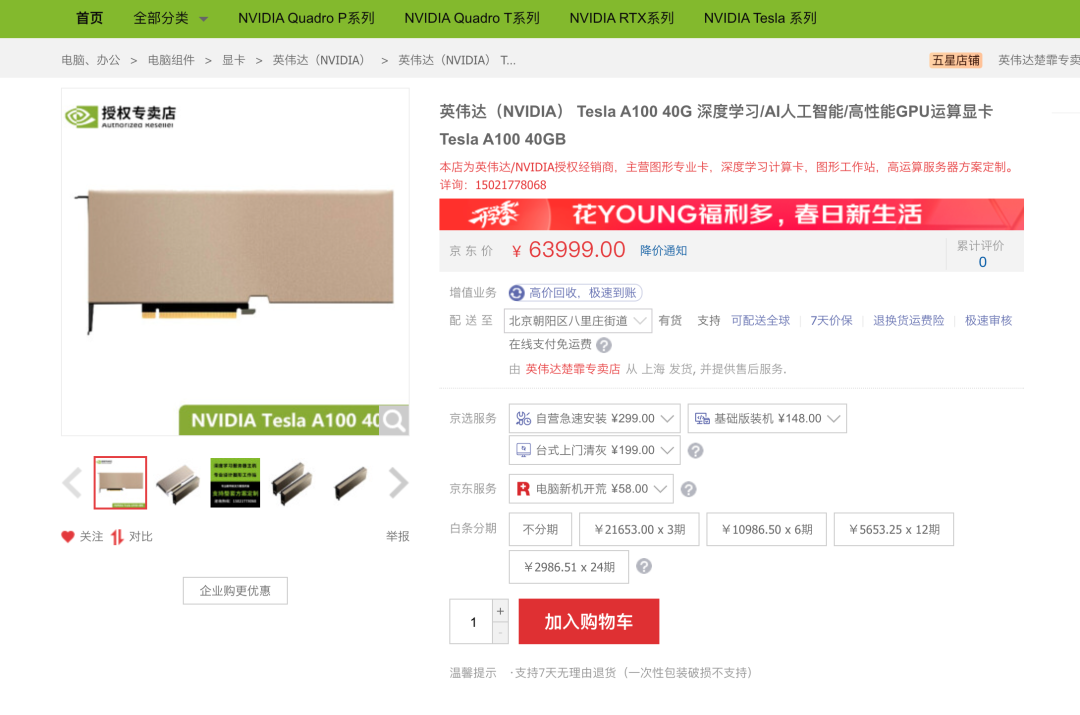Show next thumbnails with right arrow
1080x715 pixels.
click(x=399, y=482)
